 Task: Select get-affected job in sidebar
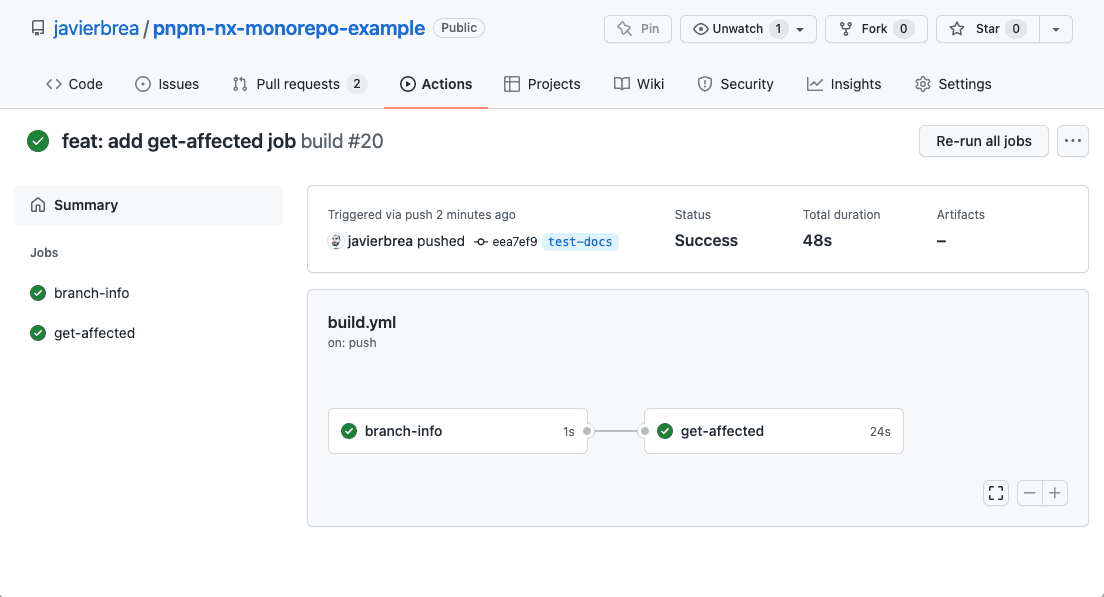point(94,333)
